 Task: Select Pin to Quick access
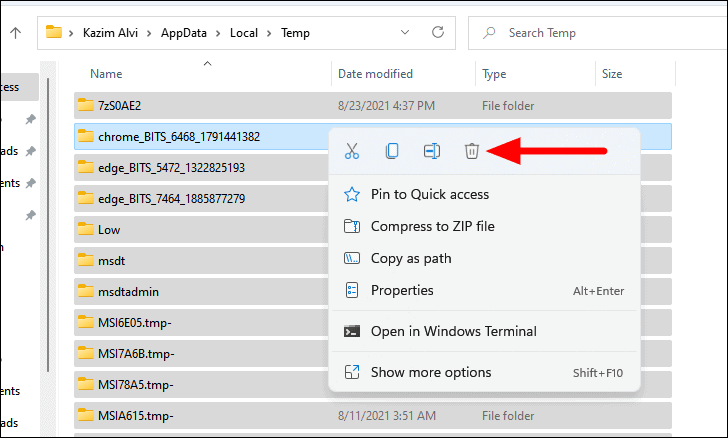pyautogui.click(x=484, y=194)
